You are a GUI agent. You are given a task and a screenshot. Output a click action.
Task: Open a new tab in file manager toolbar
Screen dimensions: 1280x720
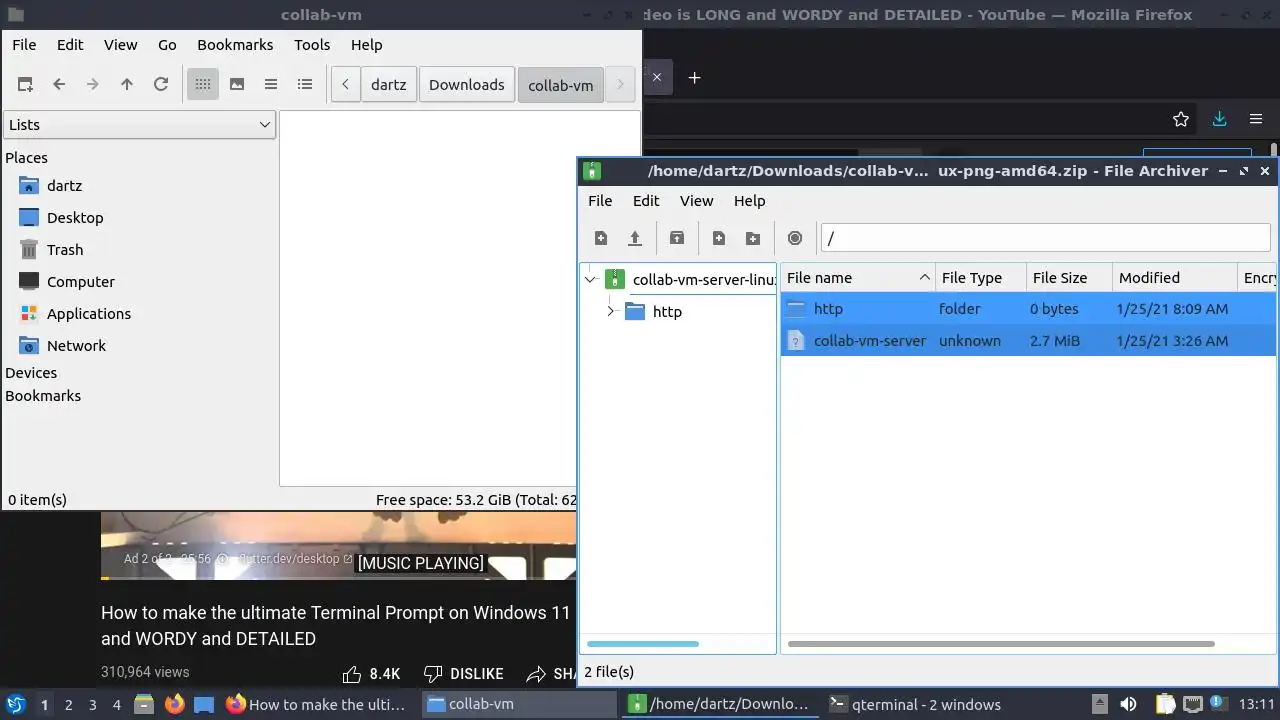pyautogui.click(x=25, y=85)
